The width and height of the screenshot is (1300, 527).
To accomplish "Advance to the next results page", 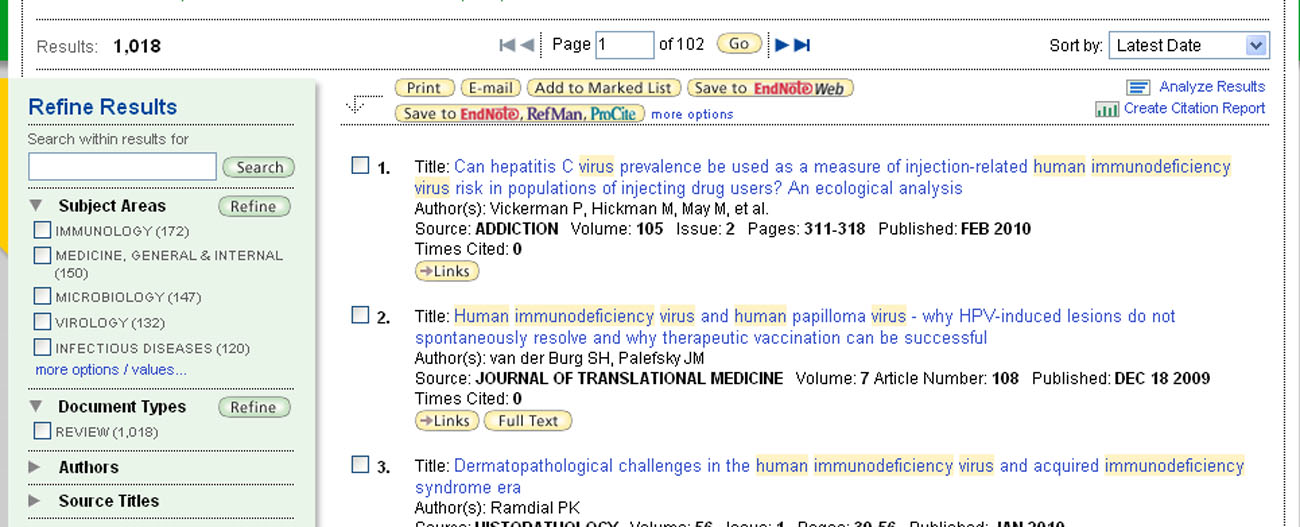I will [782, 45].
